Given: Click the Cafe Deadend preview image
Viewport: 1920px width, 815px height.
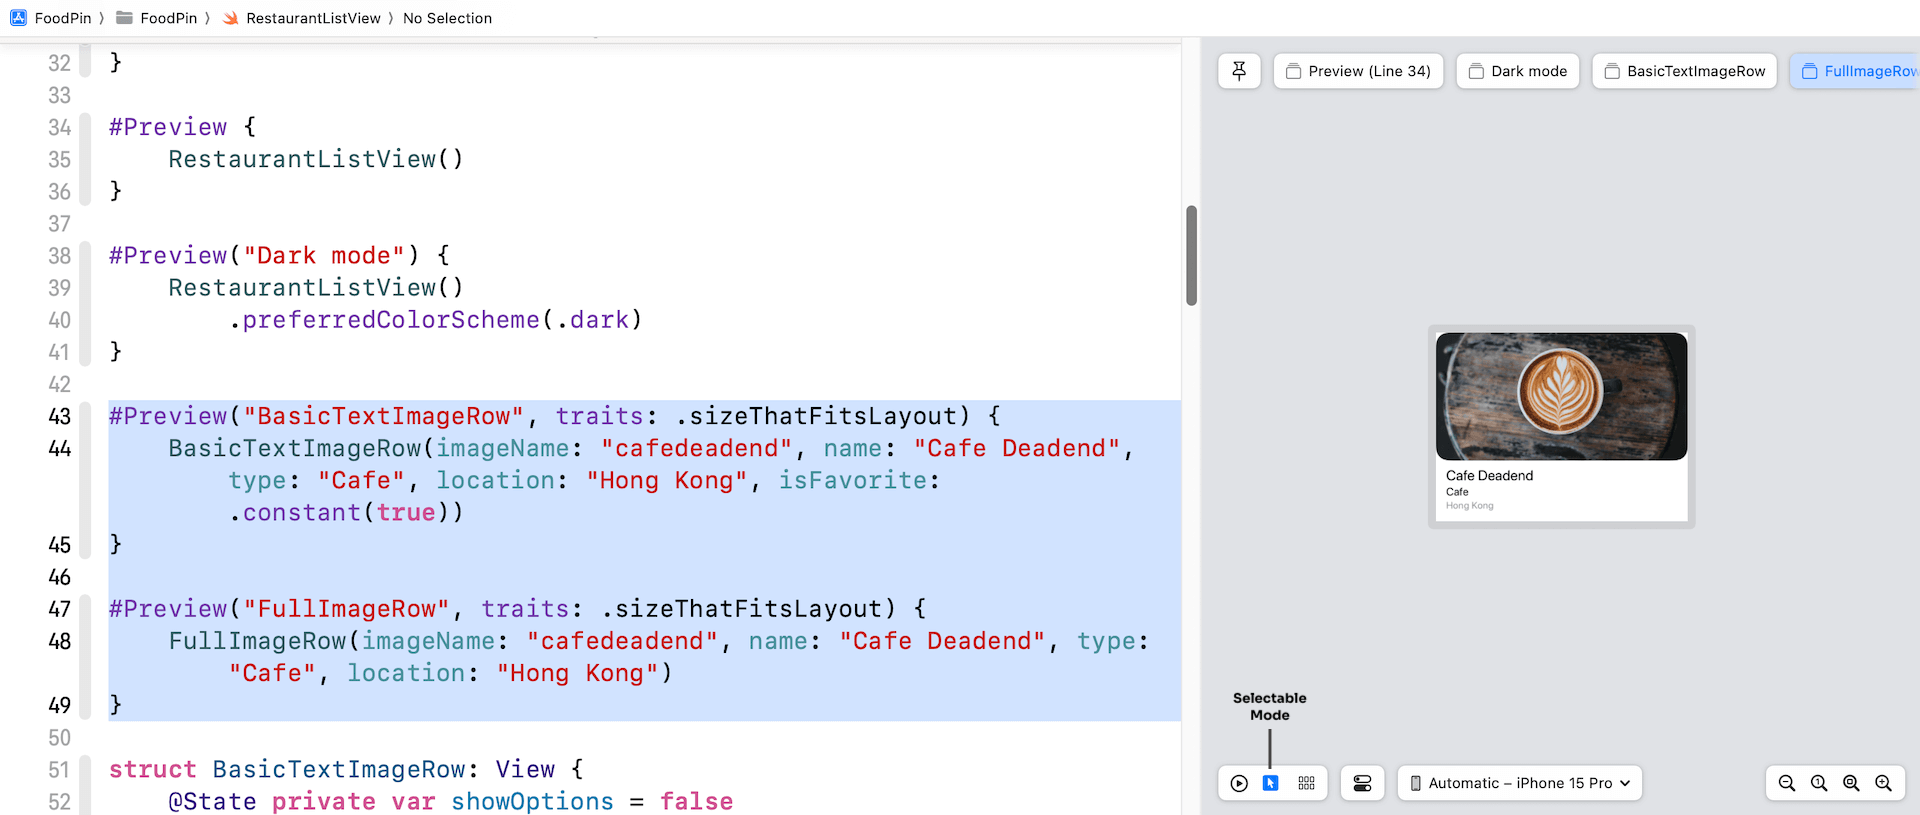Looking at the screenshot, I should point(1561,396).
